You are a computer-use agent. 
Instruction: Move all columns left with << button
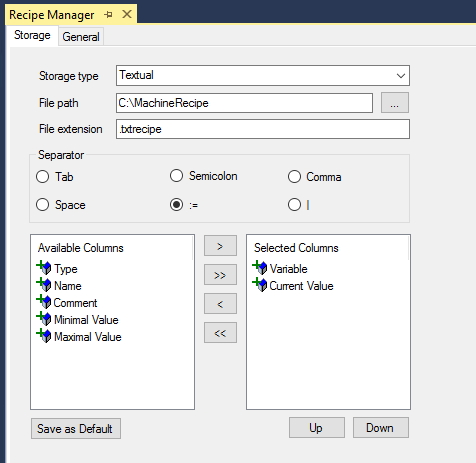pos(220,333)
